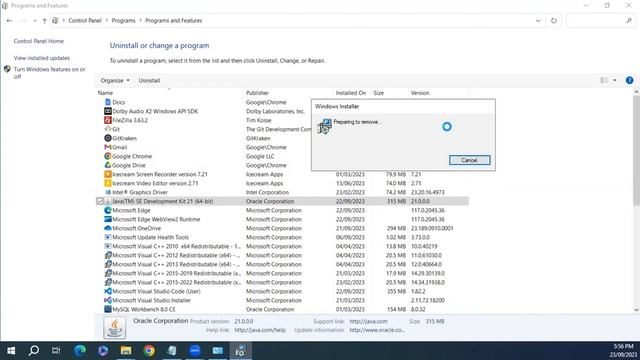Open the view options dropdown arrow
The image size is (640, 360).
click(x=615, y=80)
